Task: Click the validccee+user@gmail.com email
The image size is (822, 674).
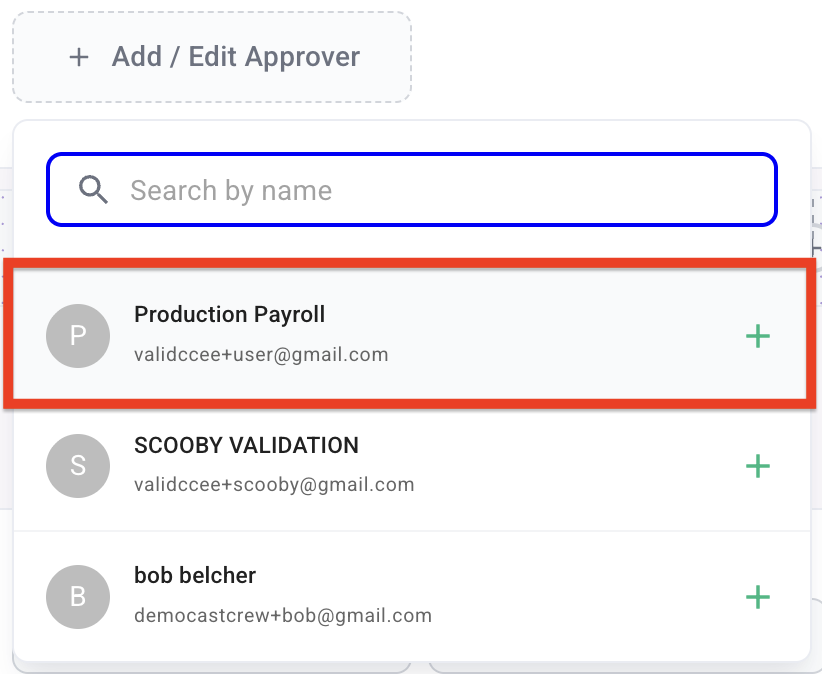Action: pos(261,355)
